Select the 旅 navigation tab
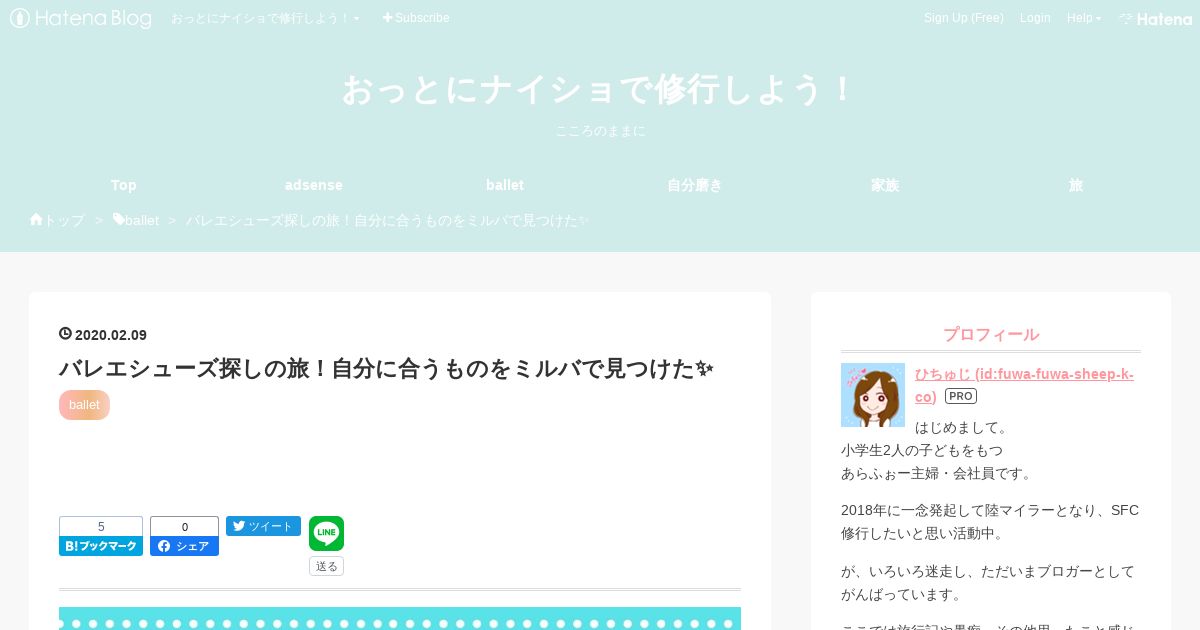This screenshot has width=1200, height=630. pos(1076,185)
